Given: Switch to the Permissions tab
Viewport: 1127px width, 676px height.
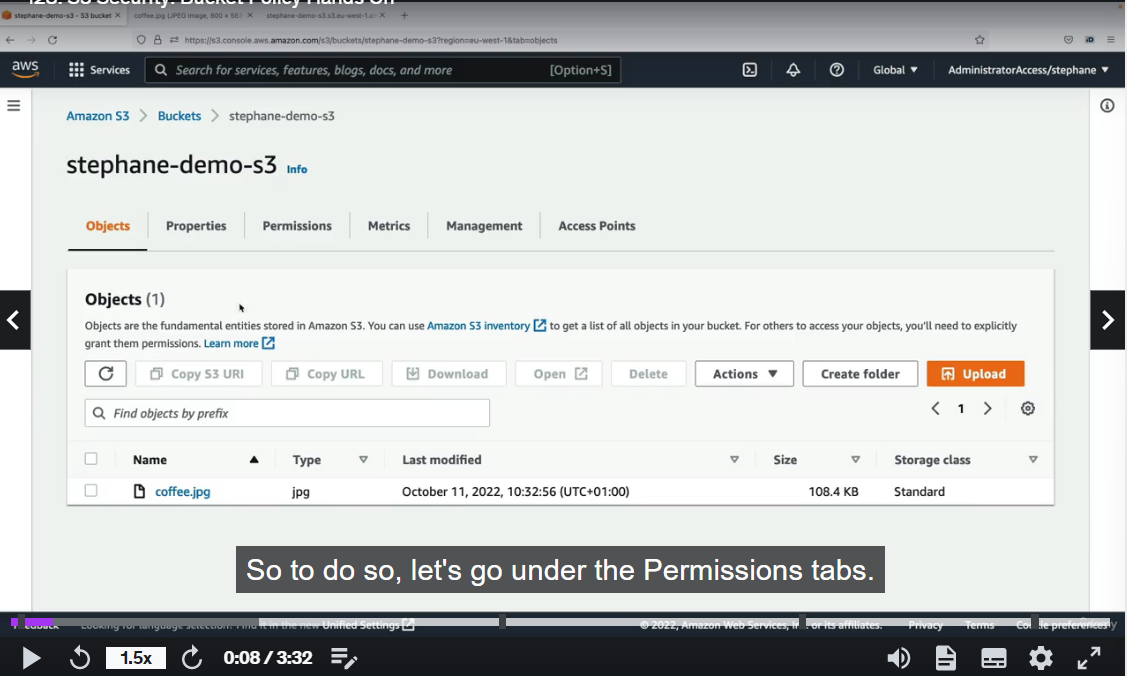Looking at the screenshot, I should [297, 226].
